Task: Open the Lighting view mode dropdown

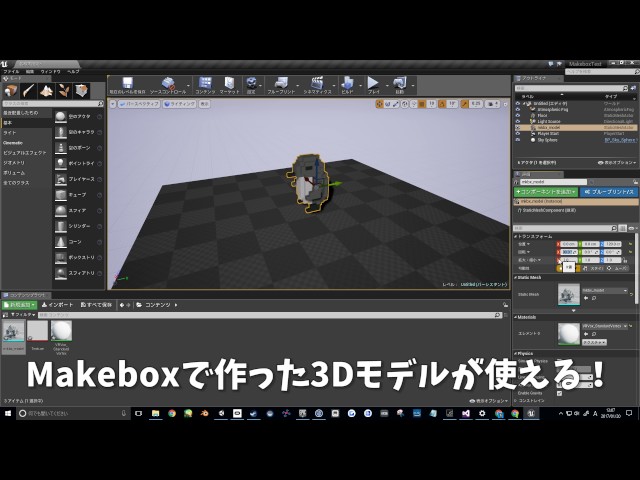Action: click(180, 104)
